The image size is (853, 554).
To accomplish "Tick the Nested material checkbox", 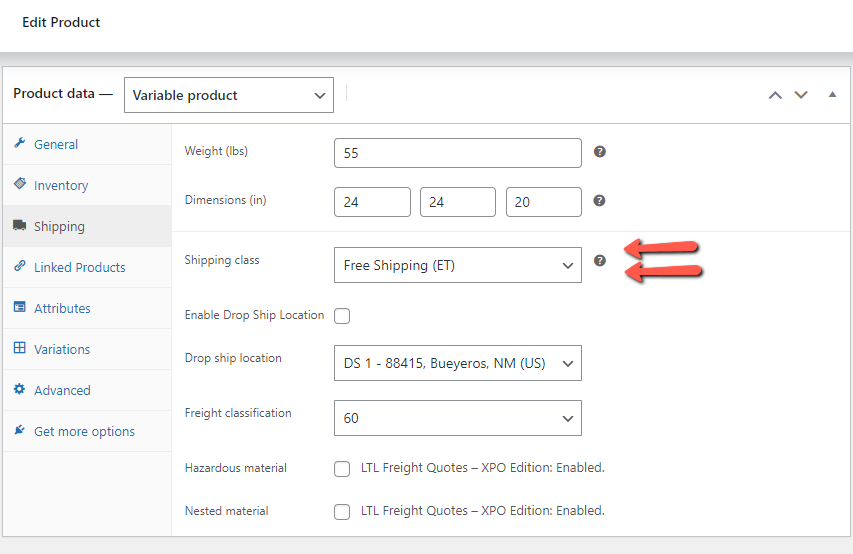I will pyautogui.click(x=342, y=511).
